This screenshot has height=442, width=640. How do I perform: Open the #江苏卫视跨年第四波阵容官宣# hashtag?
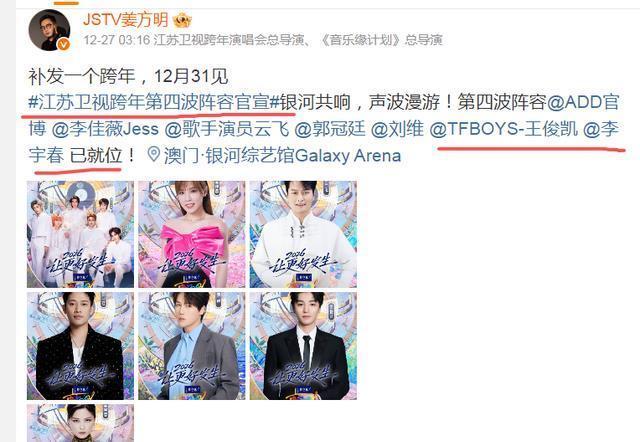pyautogui.click(x=154, y=102)
